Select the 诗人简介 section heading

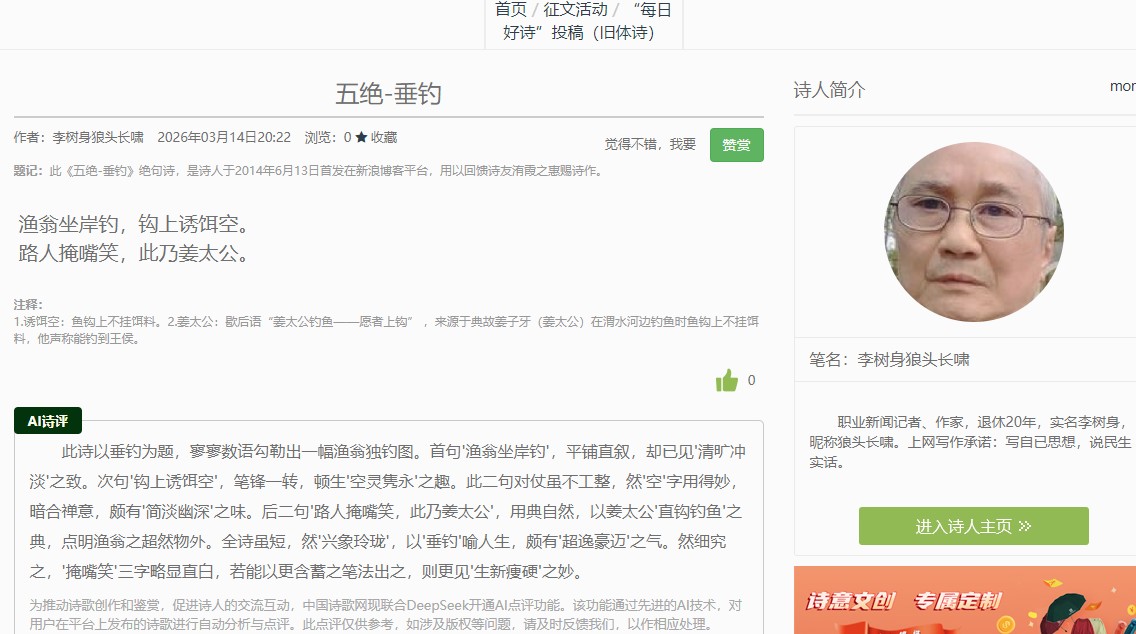coord(829,90)
